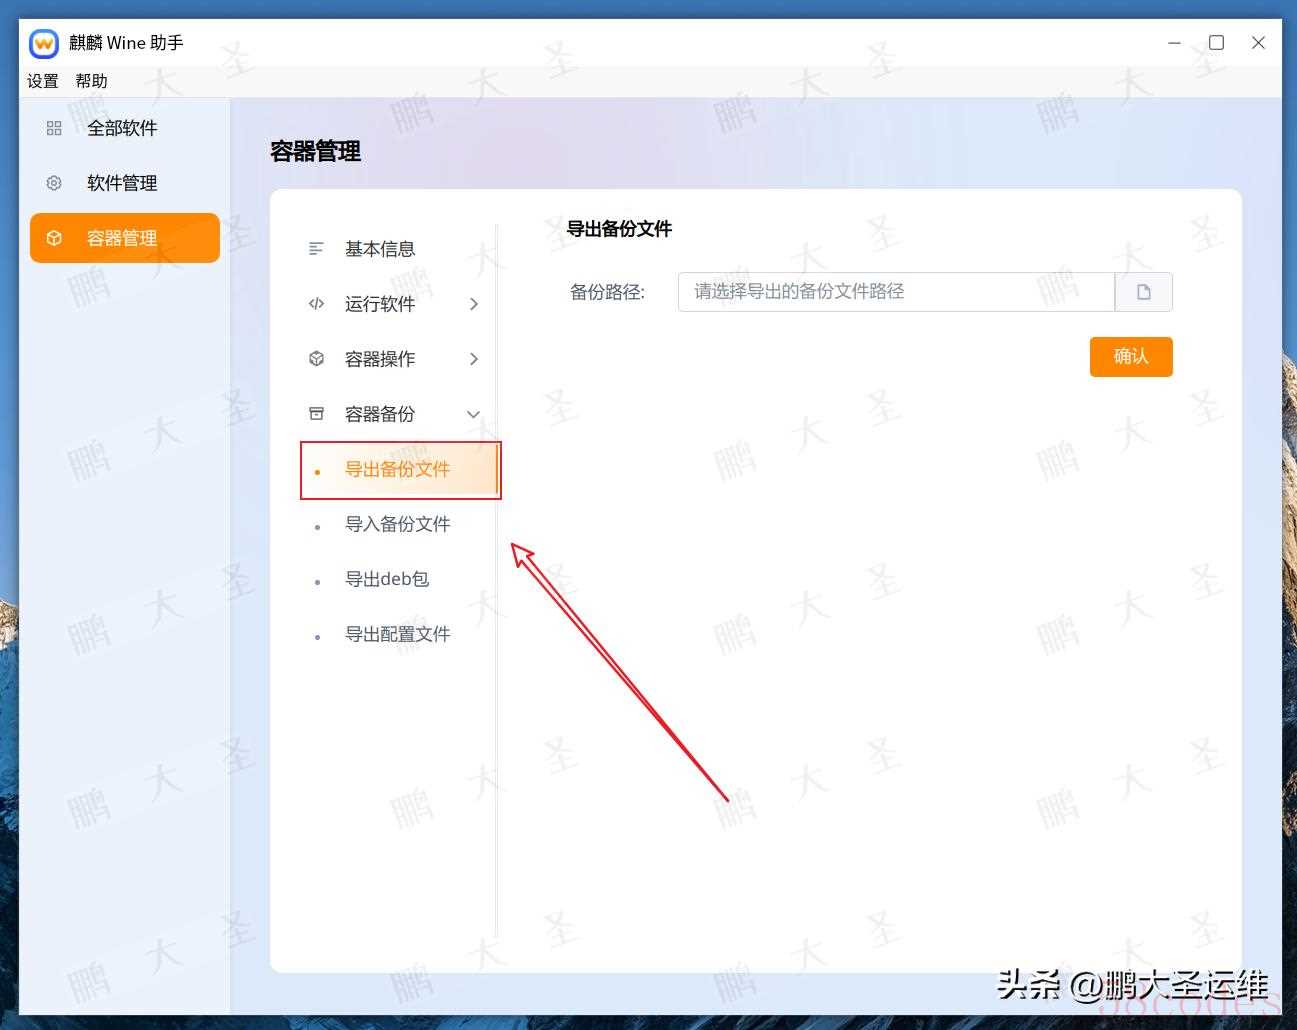Click the 确认 button
Image resolution: width=1297 pixels, height=1030 pixels.
point(1131,357)
